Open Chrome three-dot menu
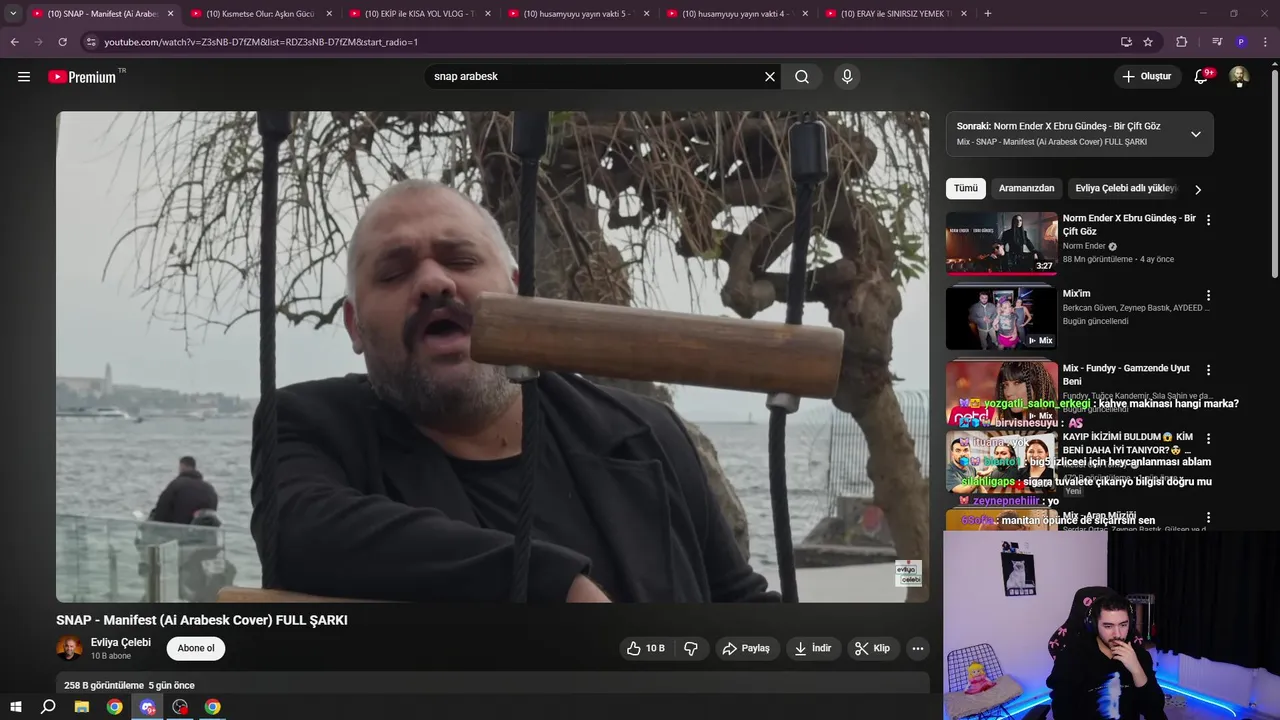 (1265, 42)
